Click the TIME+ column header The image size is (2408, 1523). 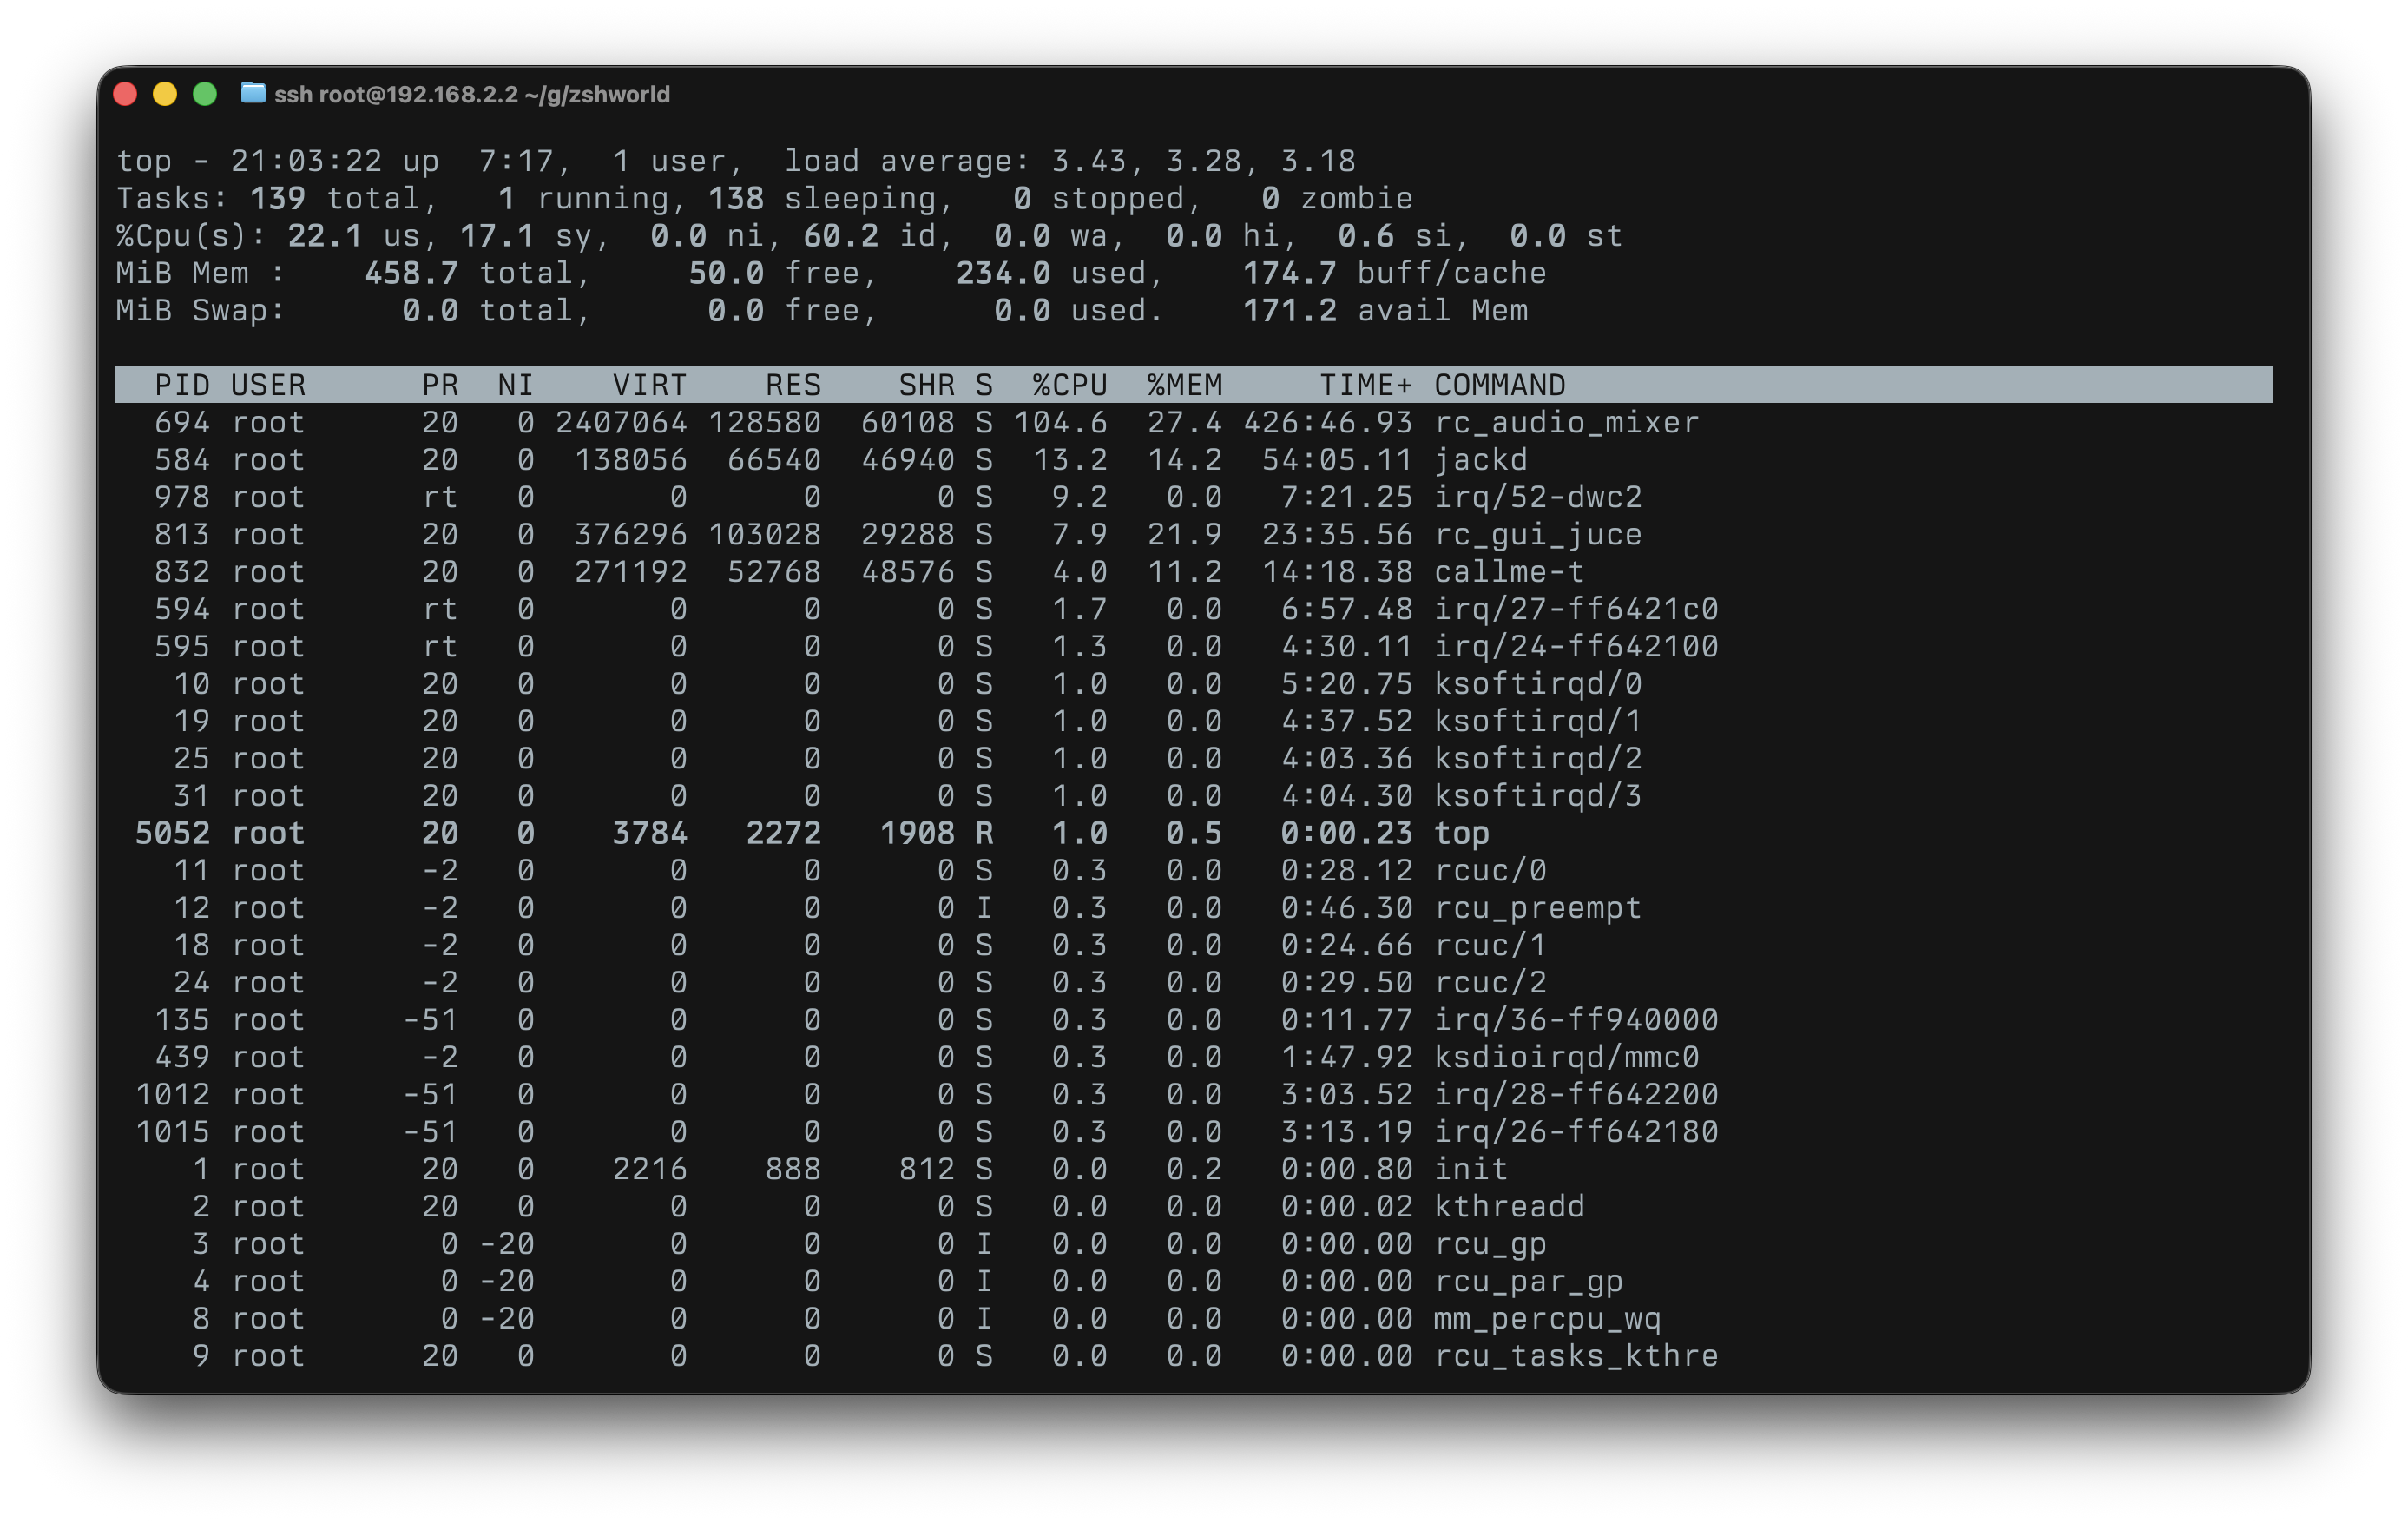pos(1365,385)
